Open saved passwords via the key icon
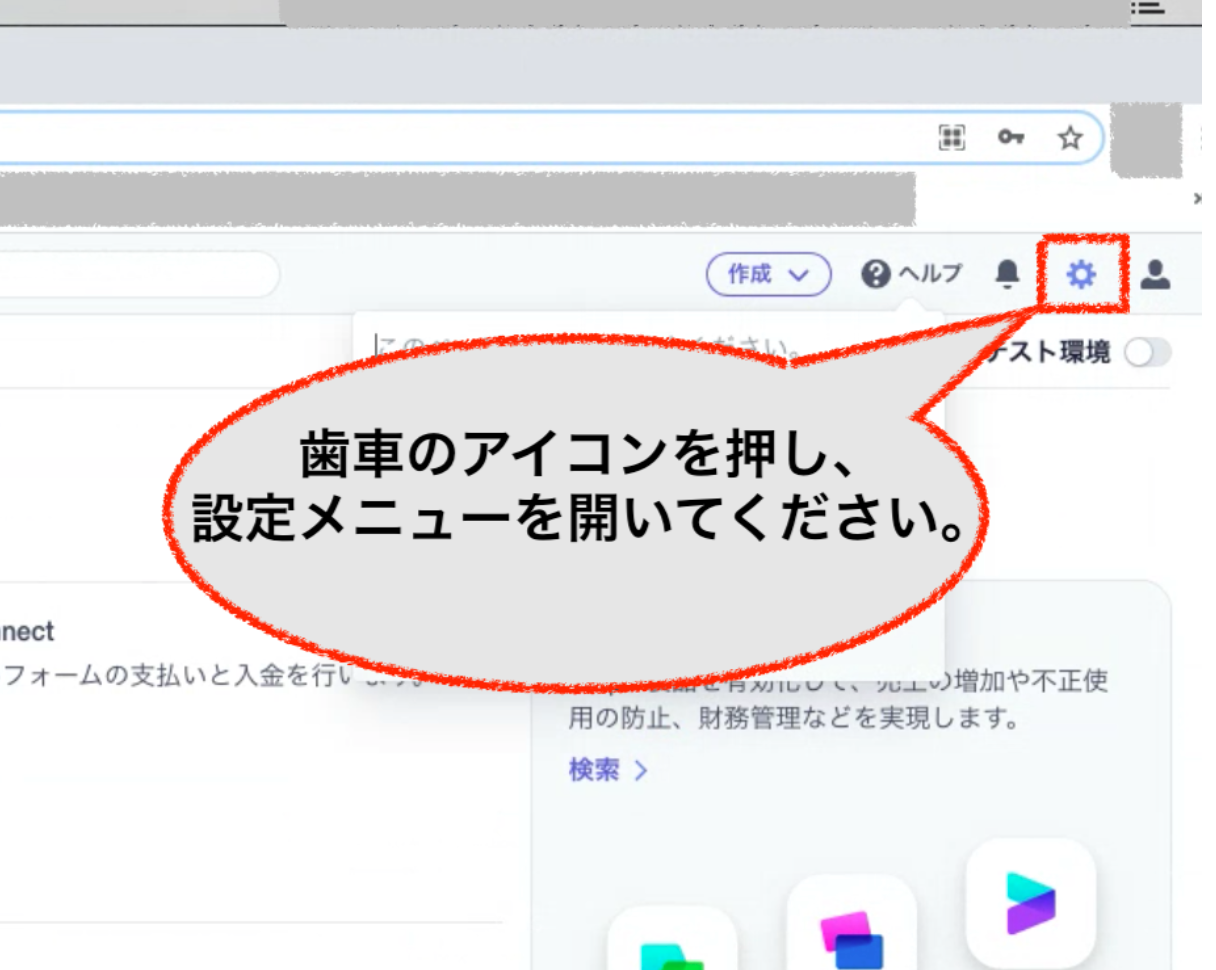The width and height of the screenshot is (1216, 970). click(1010, 138)
